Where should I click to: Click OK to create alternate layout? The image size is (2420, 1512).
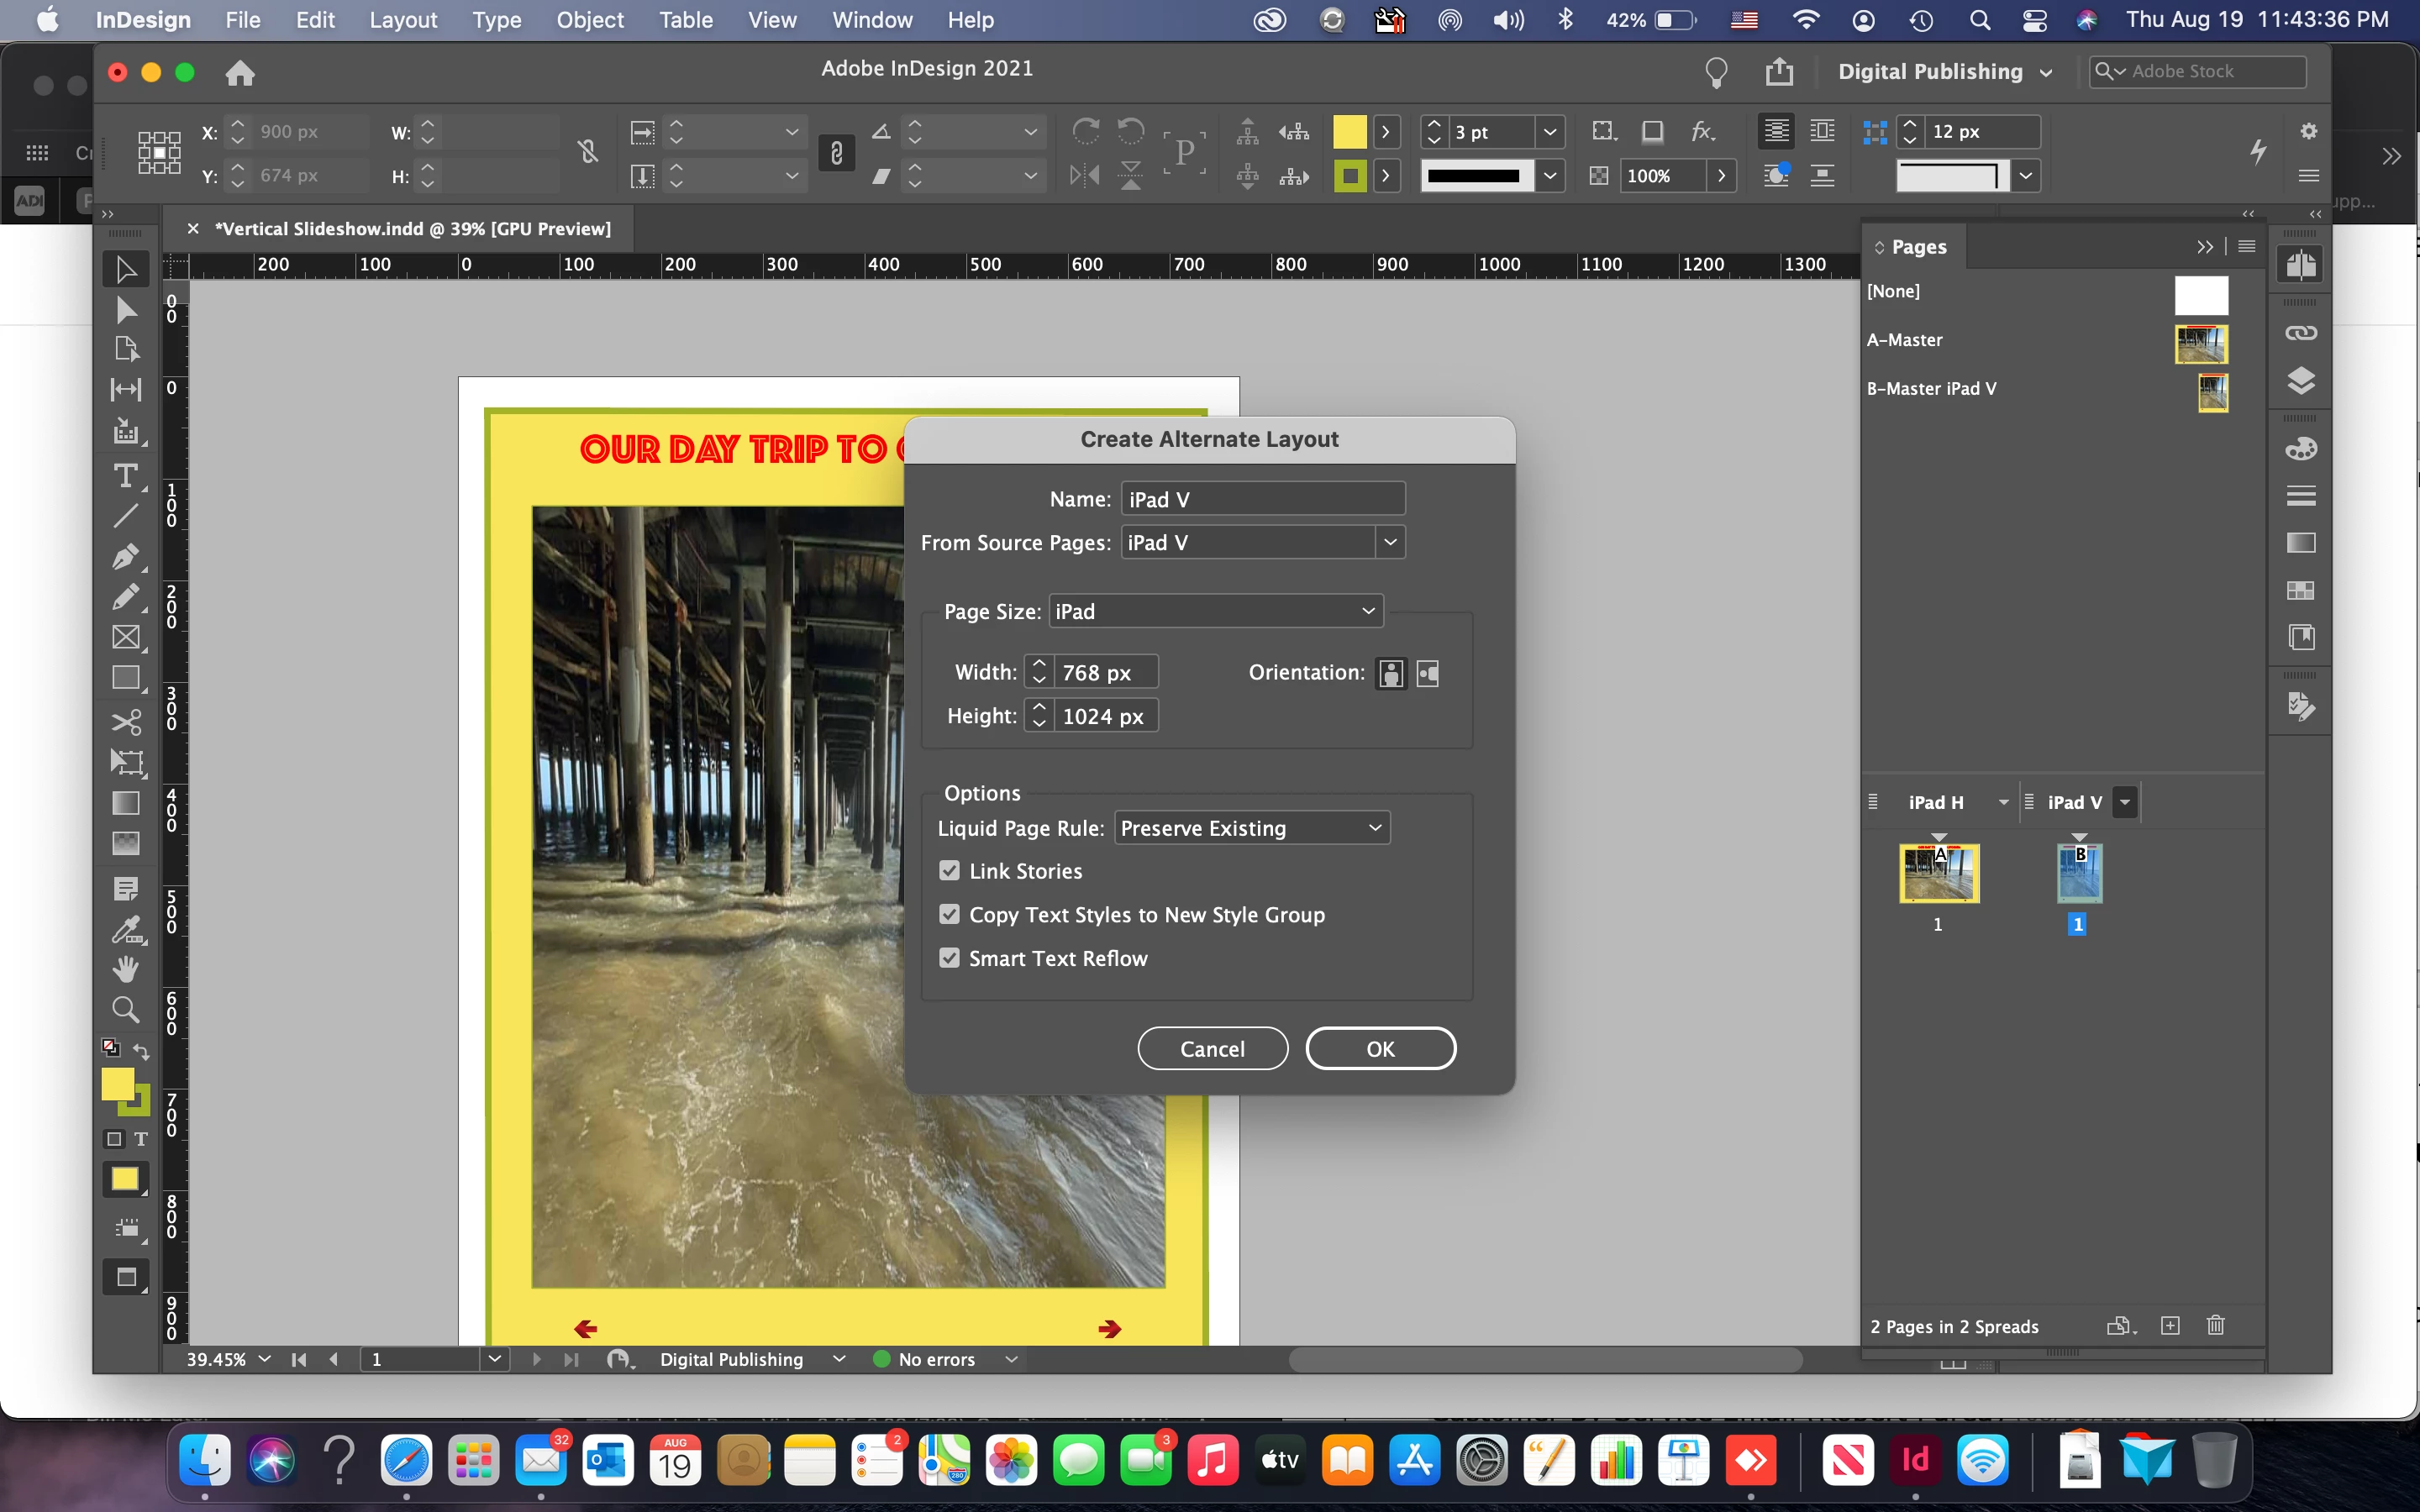tap(1380, 1049)
